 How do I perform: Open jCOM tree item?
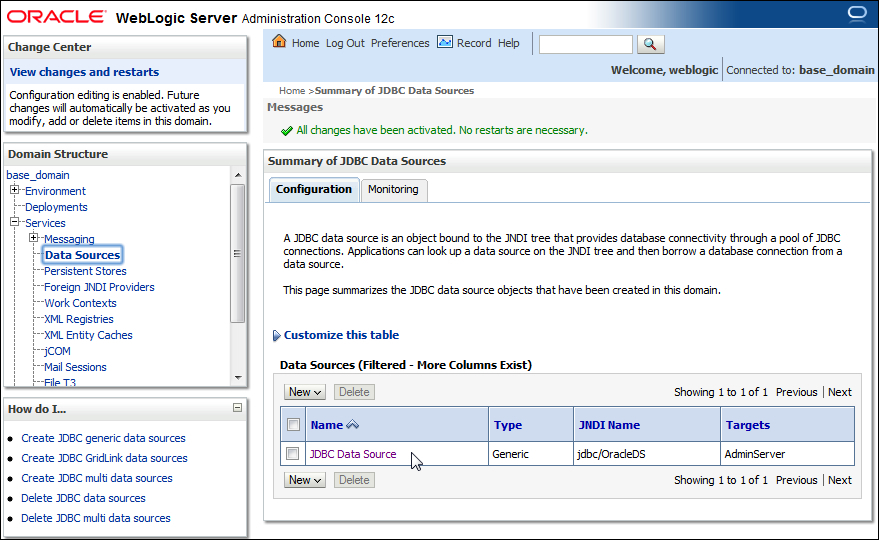pyautogui.click(x=57, y=351)
